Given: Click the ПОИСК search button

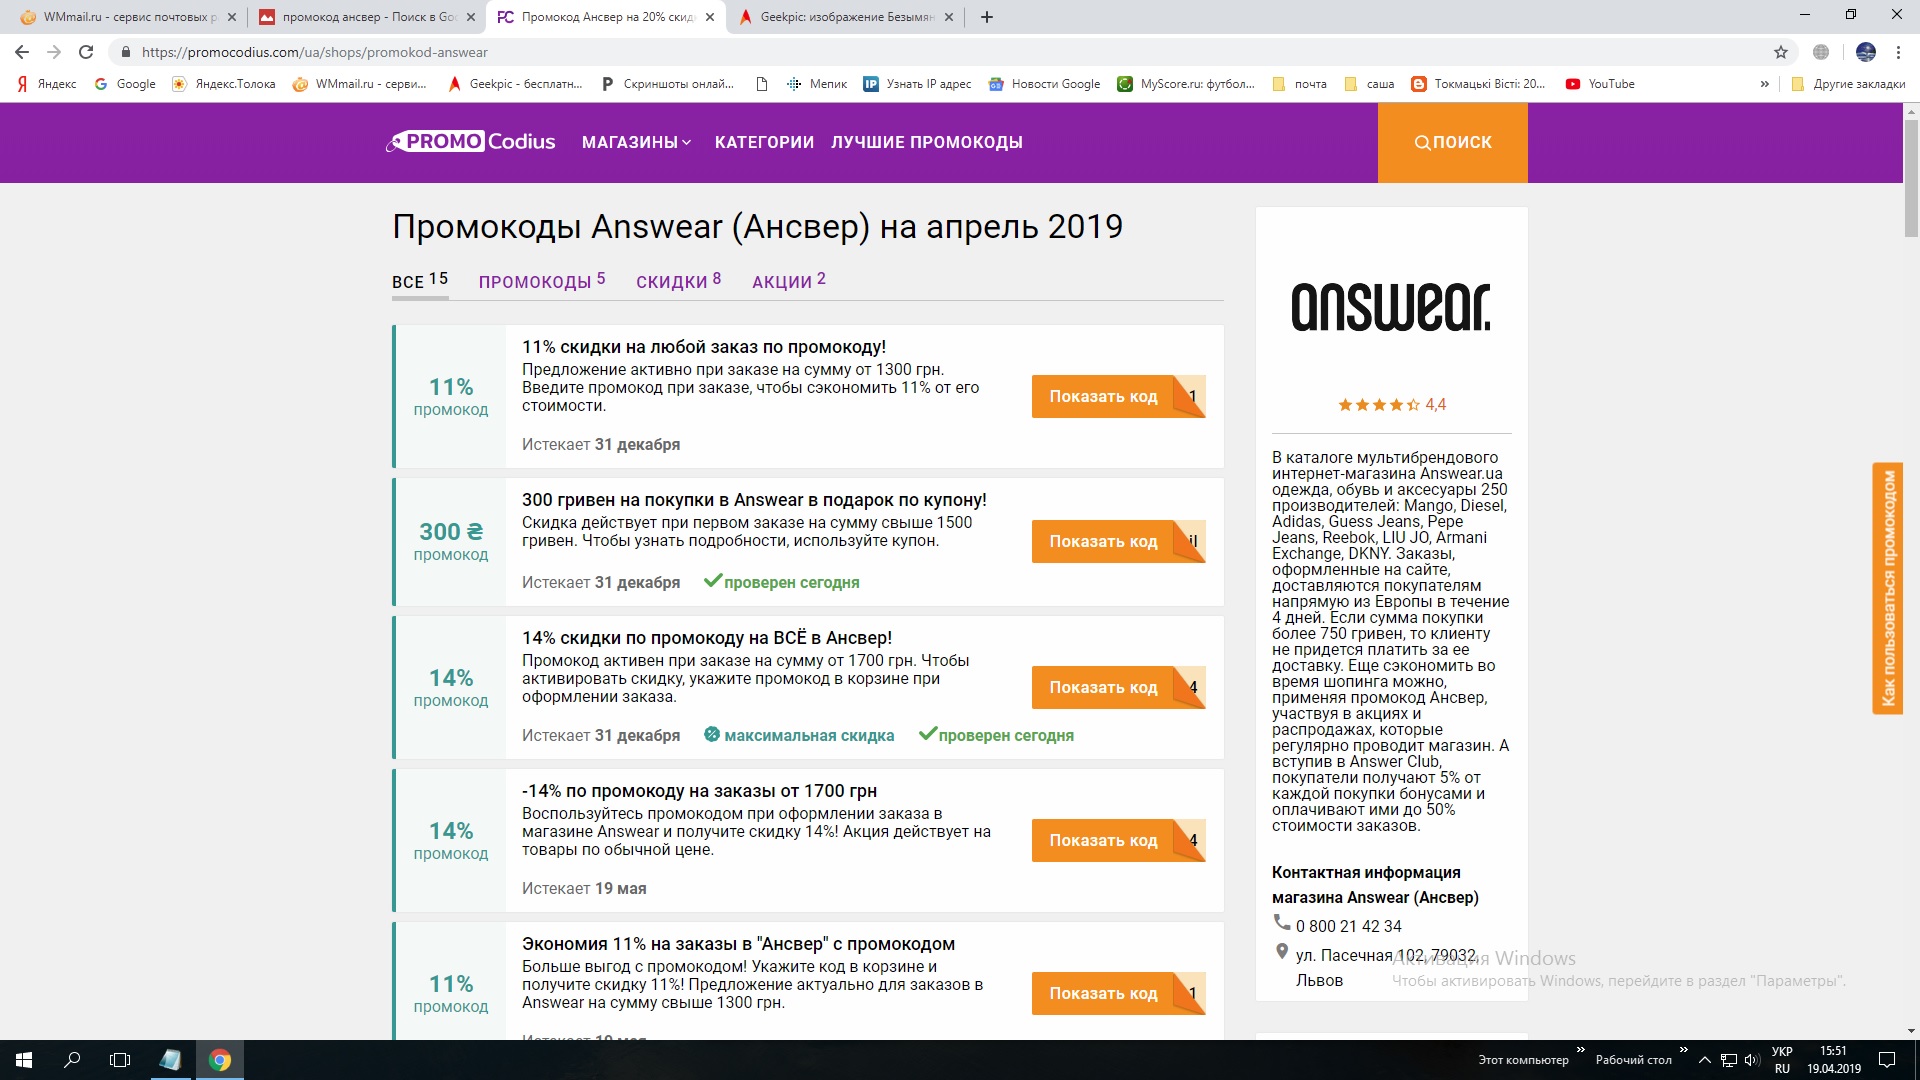Looking at the screenshot, I should point(1452,142).
